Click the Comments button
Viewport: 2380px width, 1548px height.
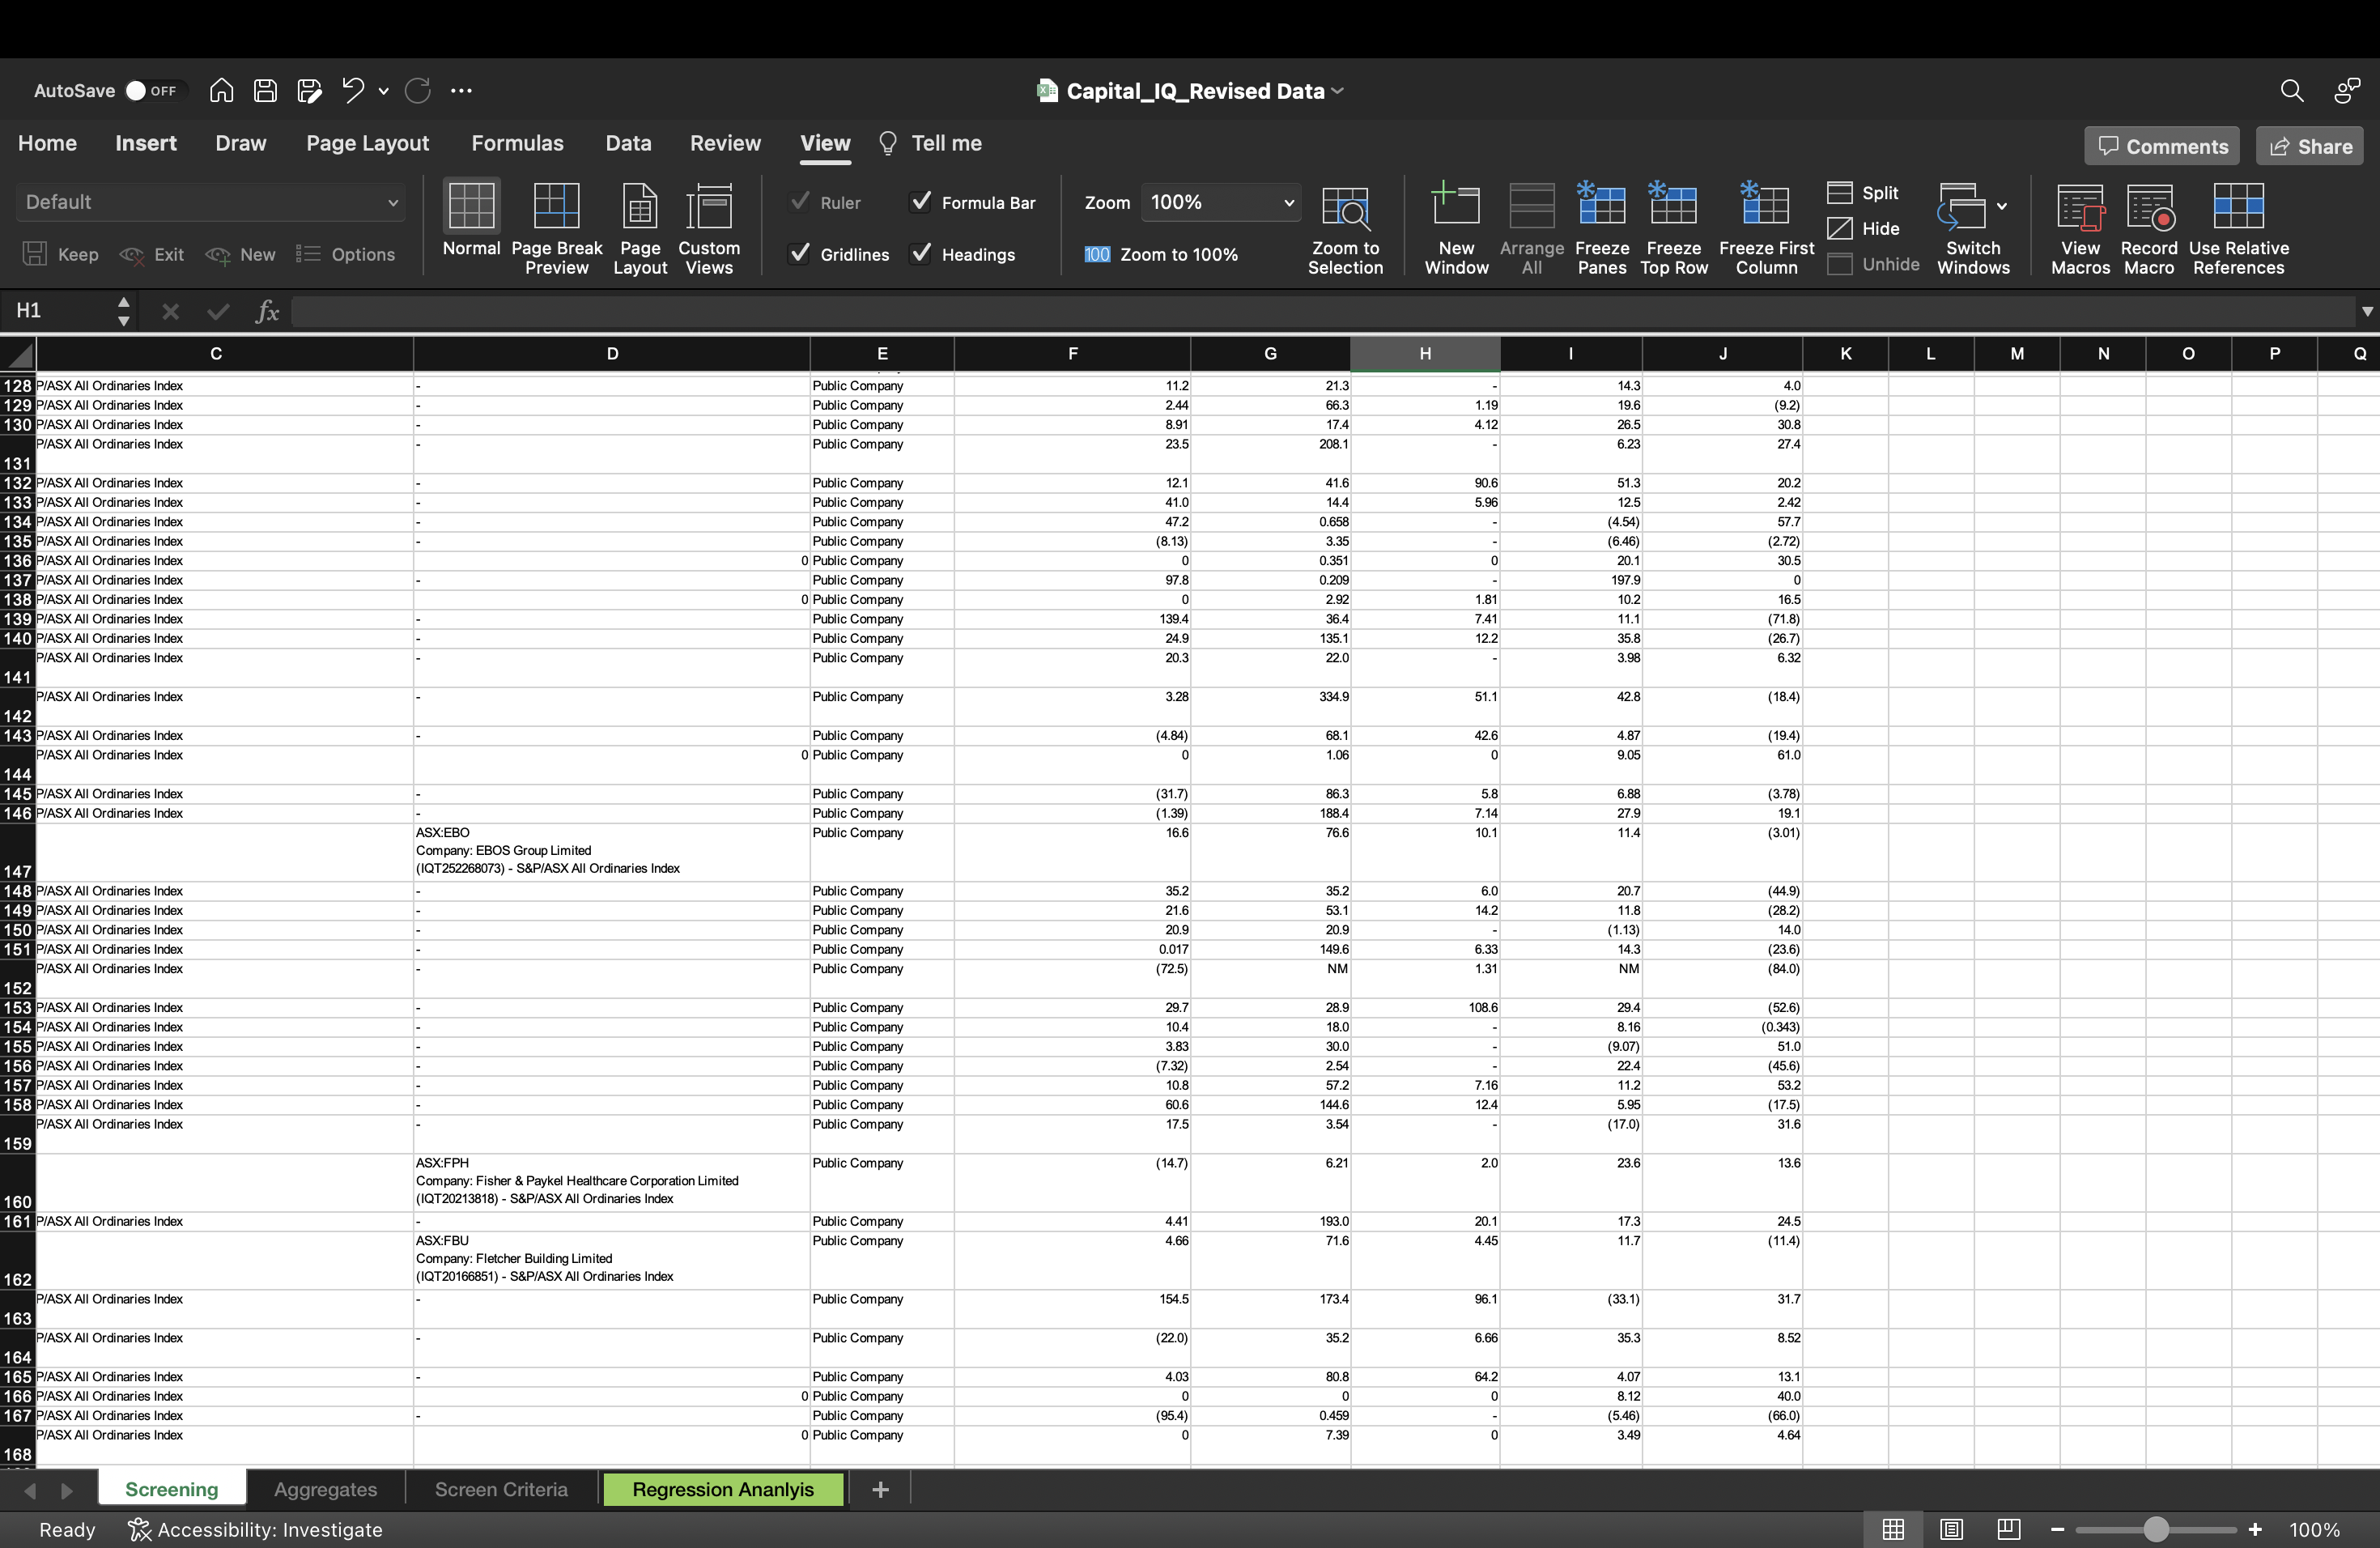[2162, 147]
